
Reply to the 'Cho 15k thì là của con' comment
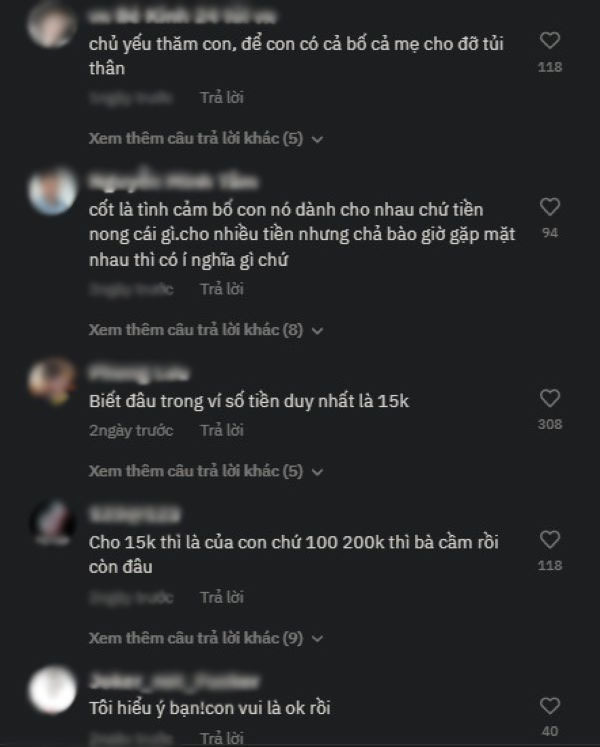[222, 597]
